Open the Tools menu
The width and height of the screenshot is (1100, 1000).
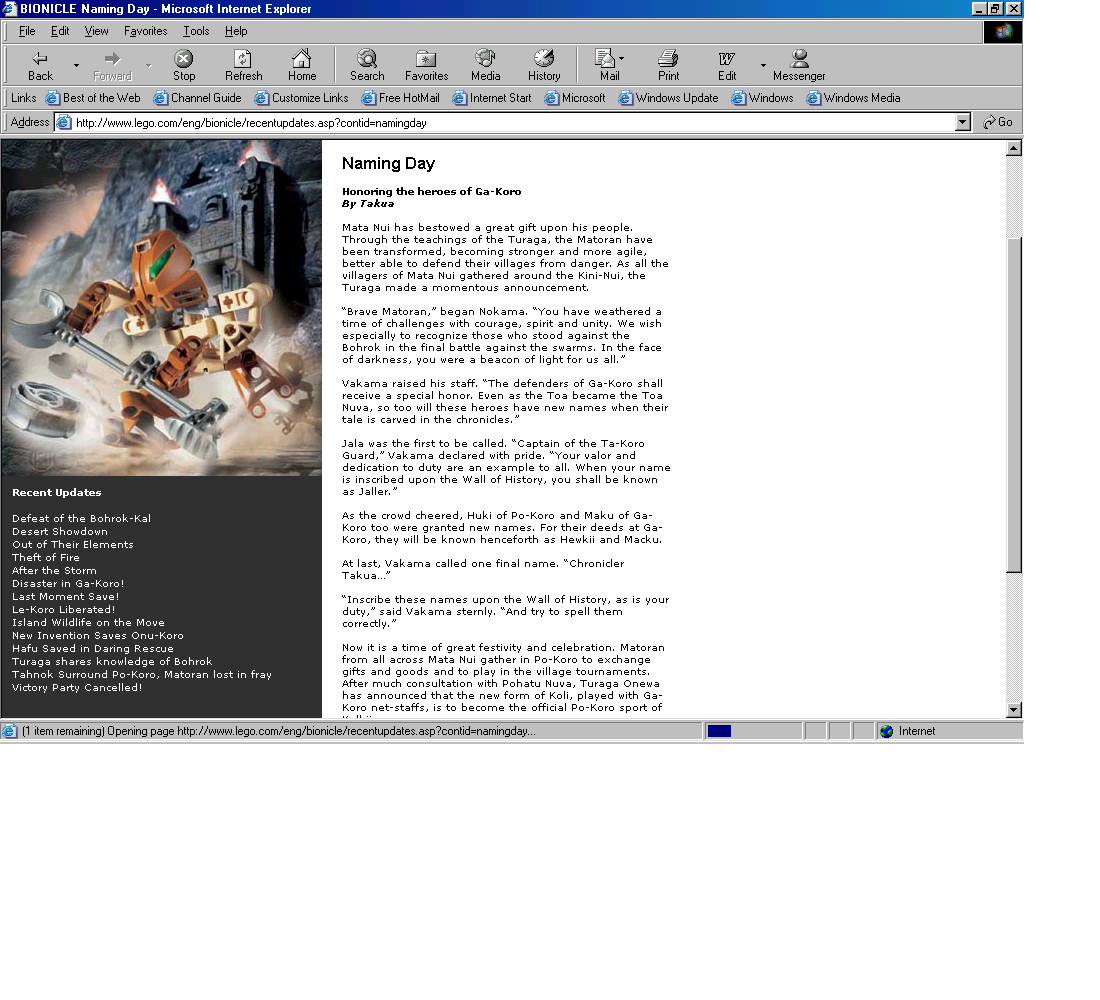(x=196, y=31)
